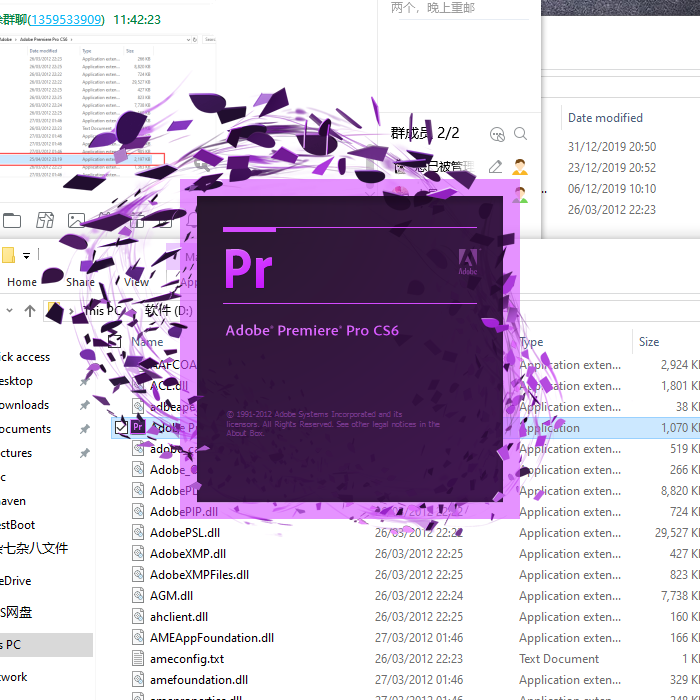Image resolution: width=700 pixels, height=700 pixels.
Task: Open the Share ribbon tab
Action: (80, 282)
